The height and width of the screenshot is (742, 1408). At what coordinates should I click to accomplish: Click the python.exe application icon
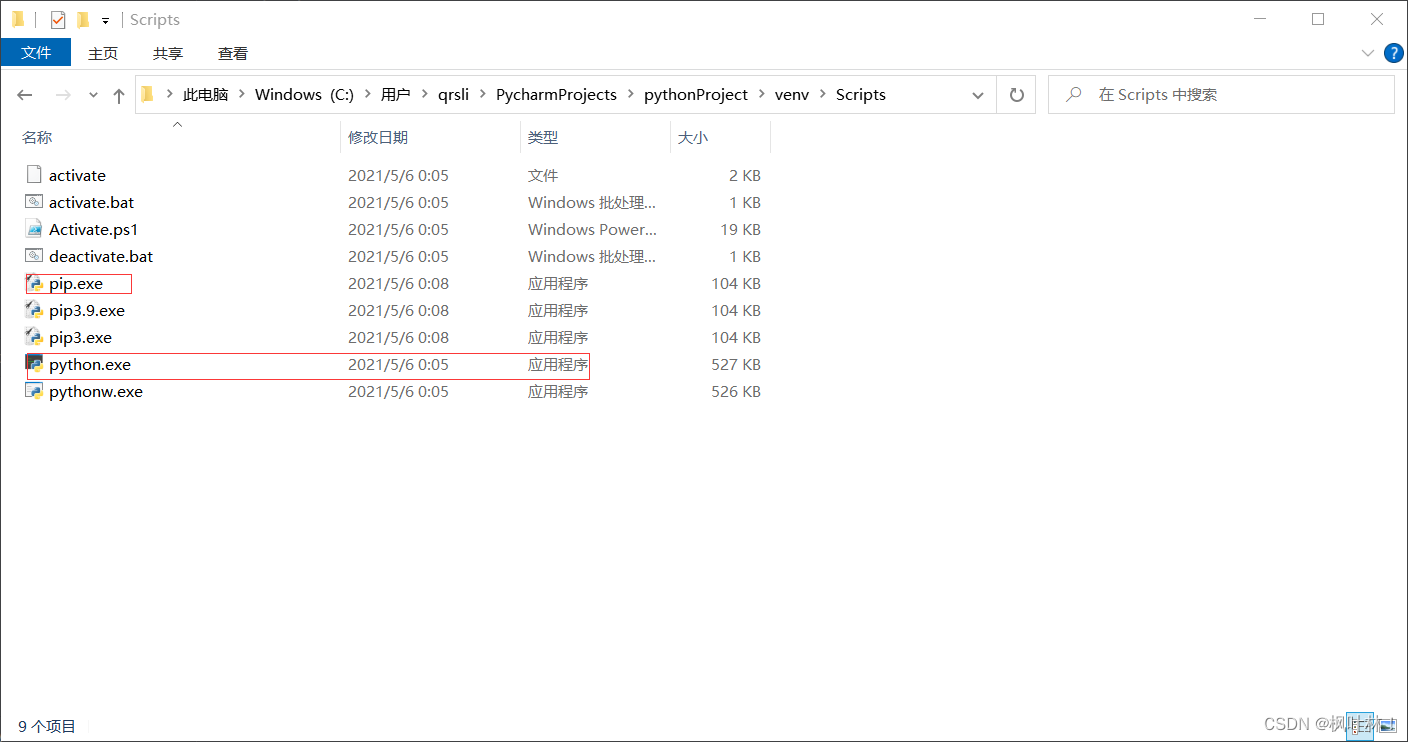(34, 364)
